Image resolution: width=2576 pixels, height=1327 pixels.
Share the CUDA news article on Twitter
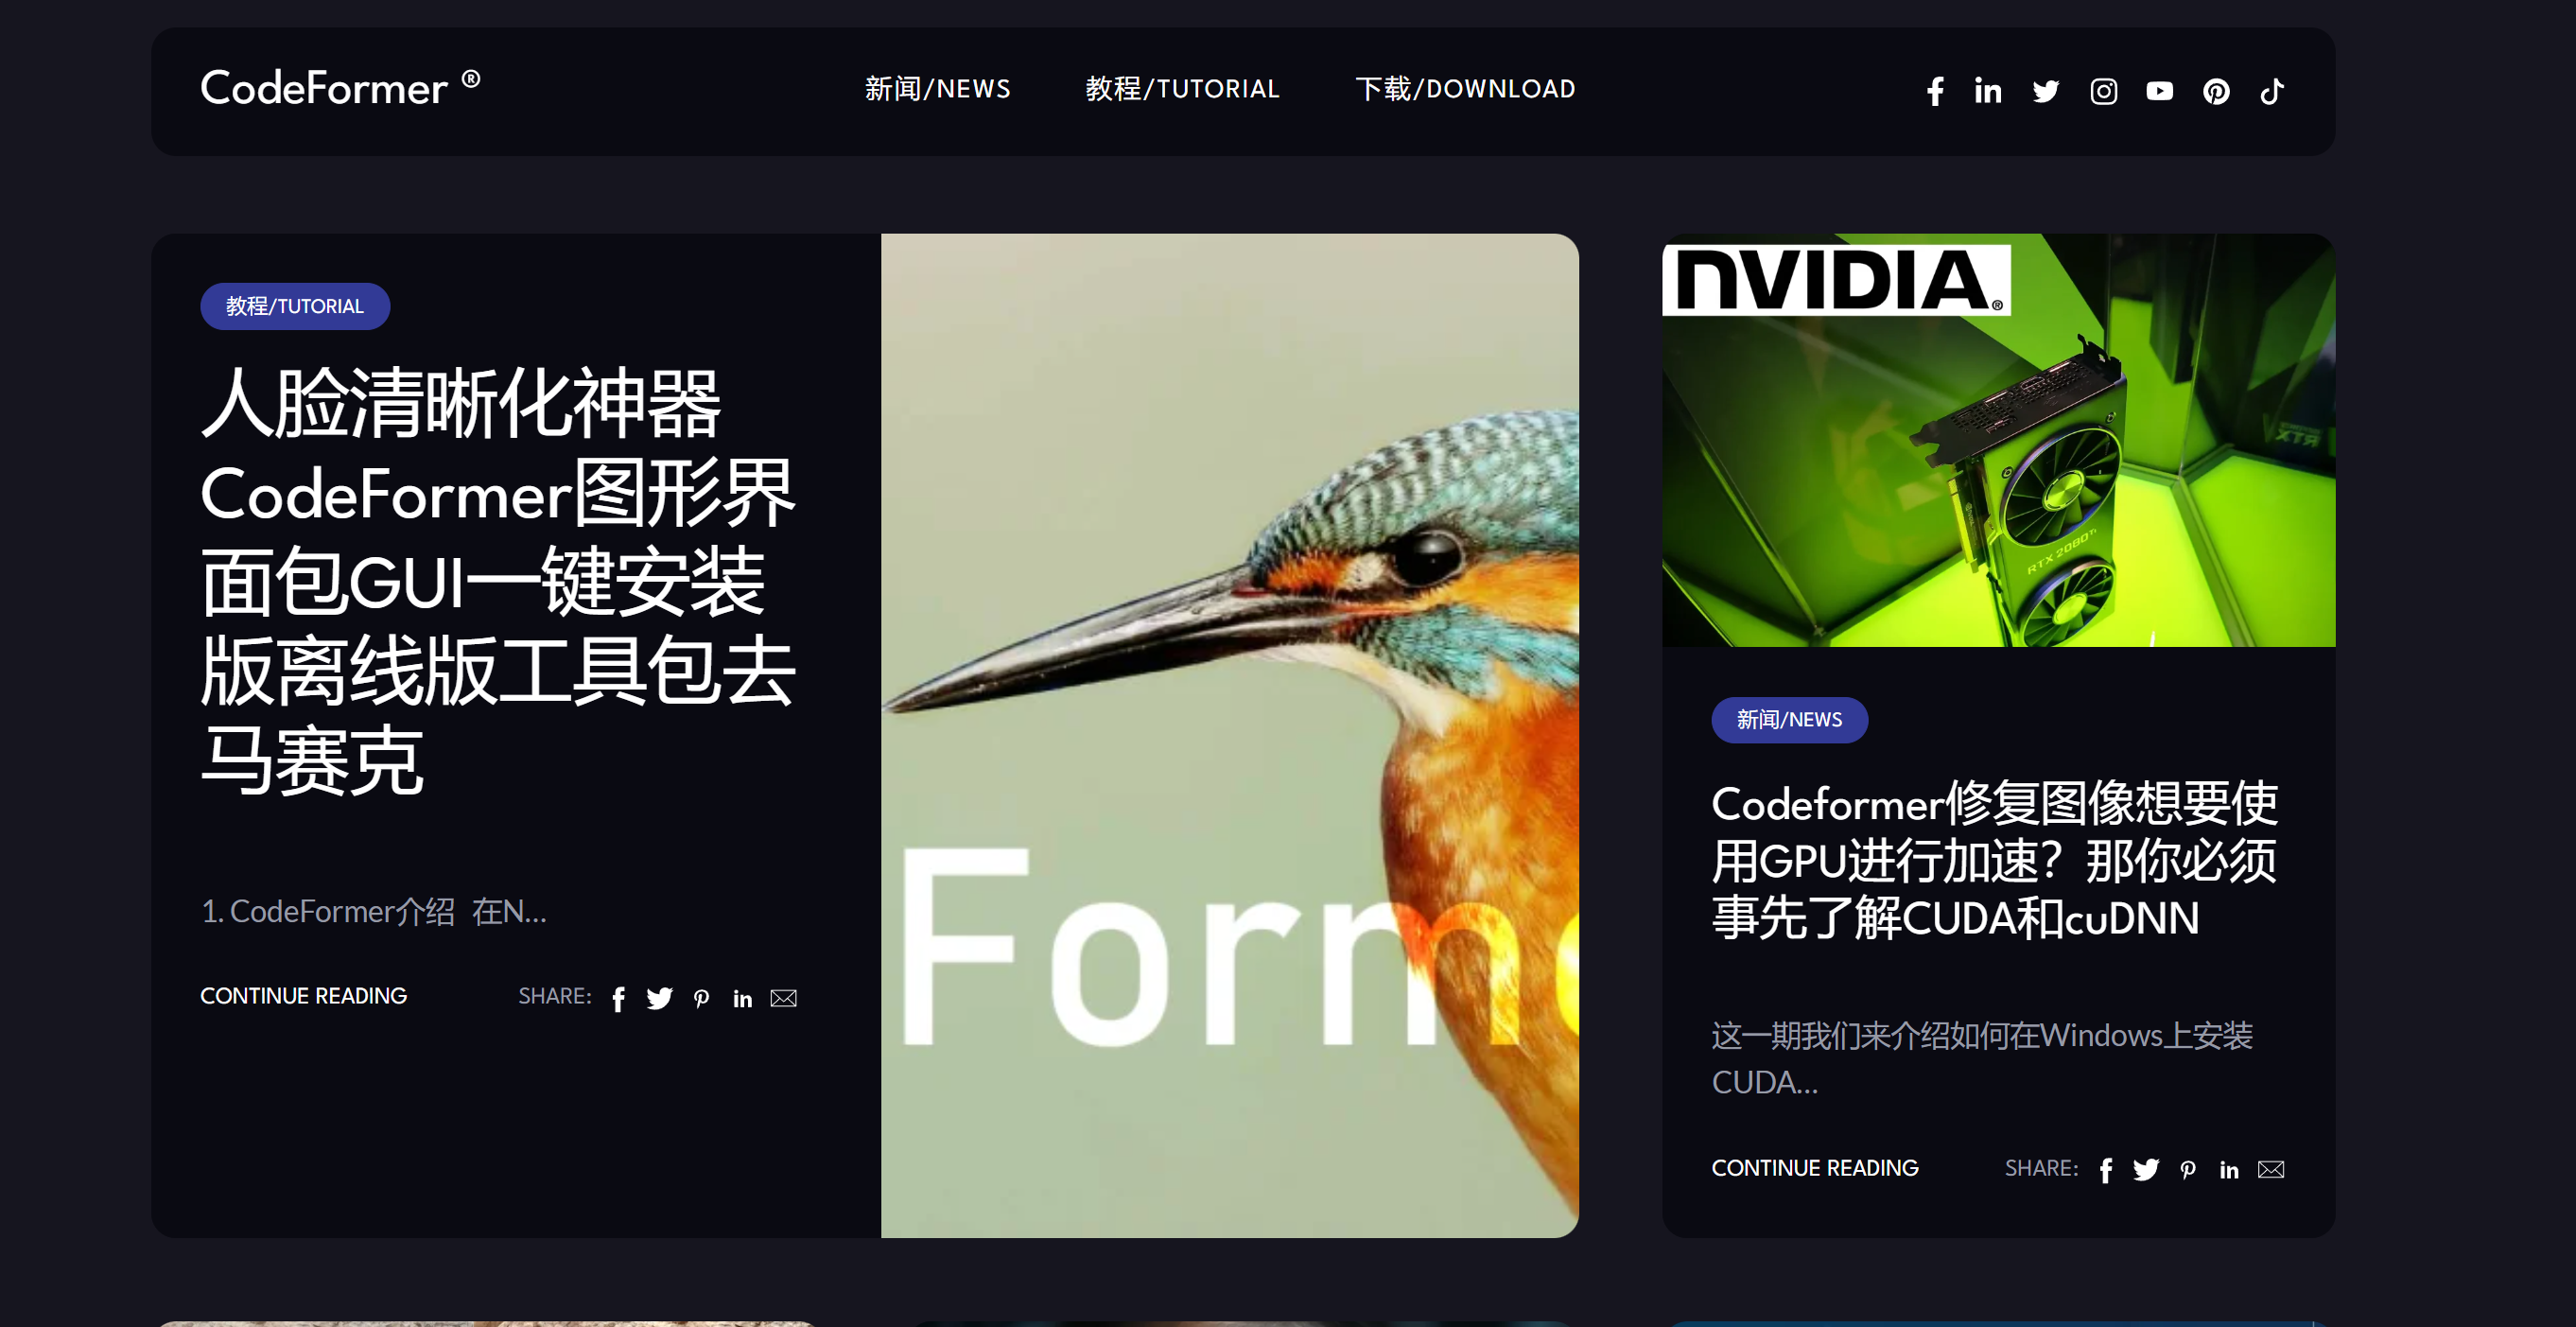click(x=2146, y=1170)
